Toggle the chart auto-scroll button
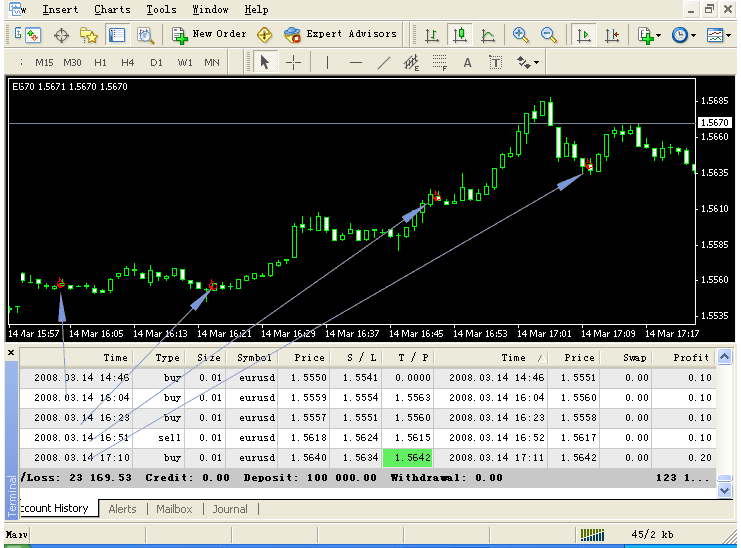741x548 pixels. coord(583,34)
